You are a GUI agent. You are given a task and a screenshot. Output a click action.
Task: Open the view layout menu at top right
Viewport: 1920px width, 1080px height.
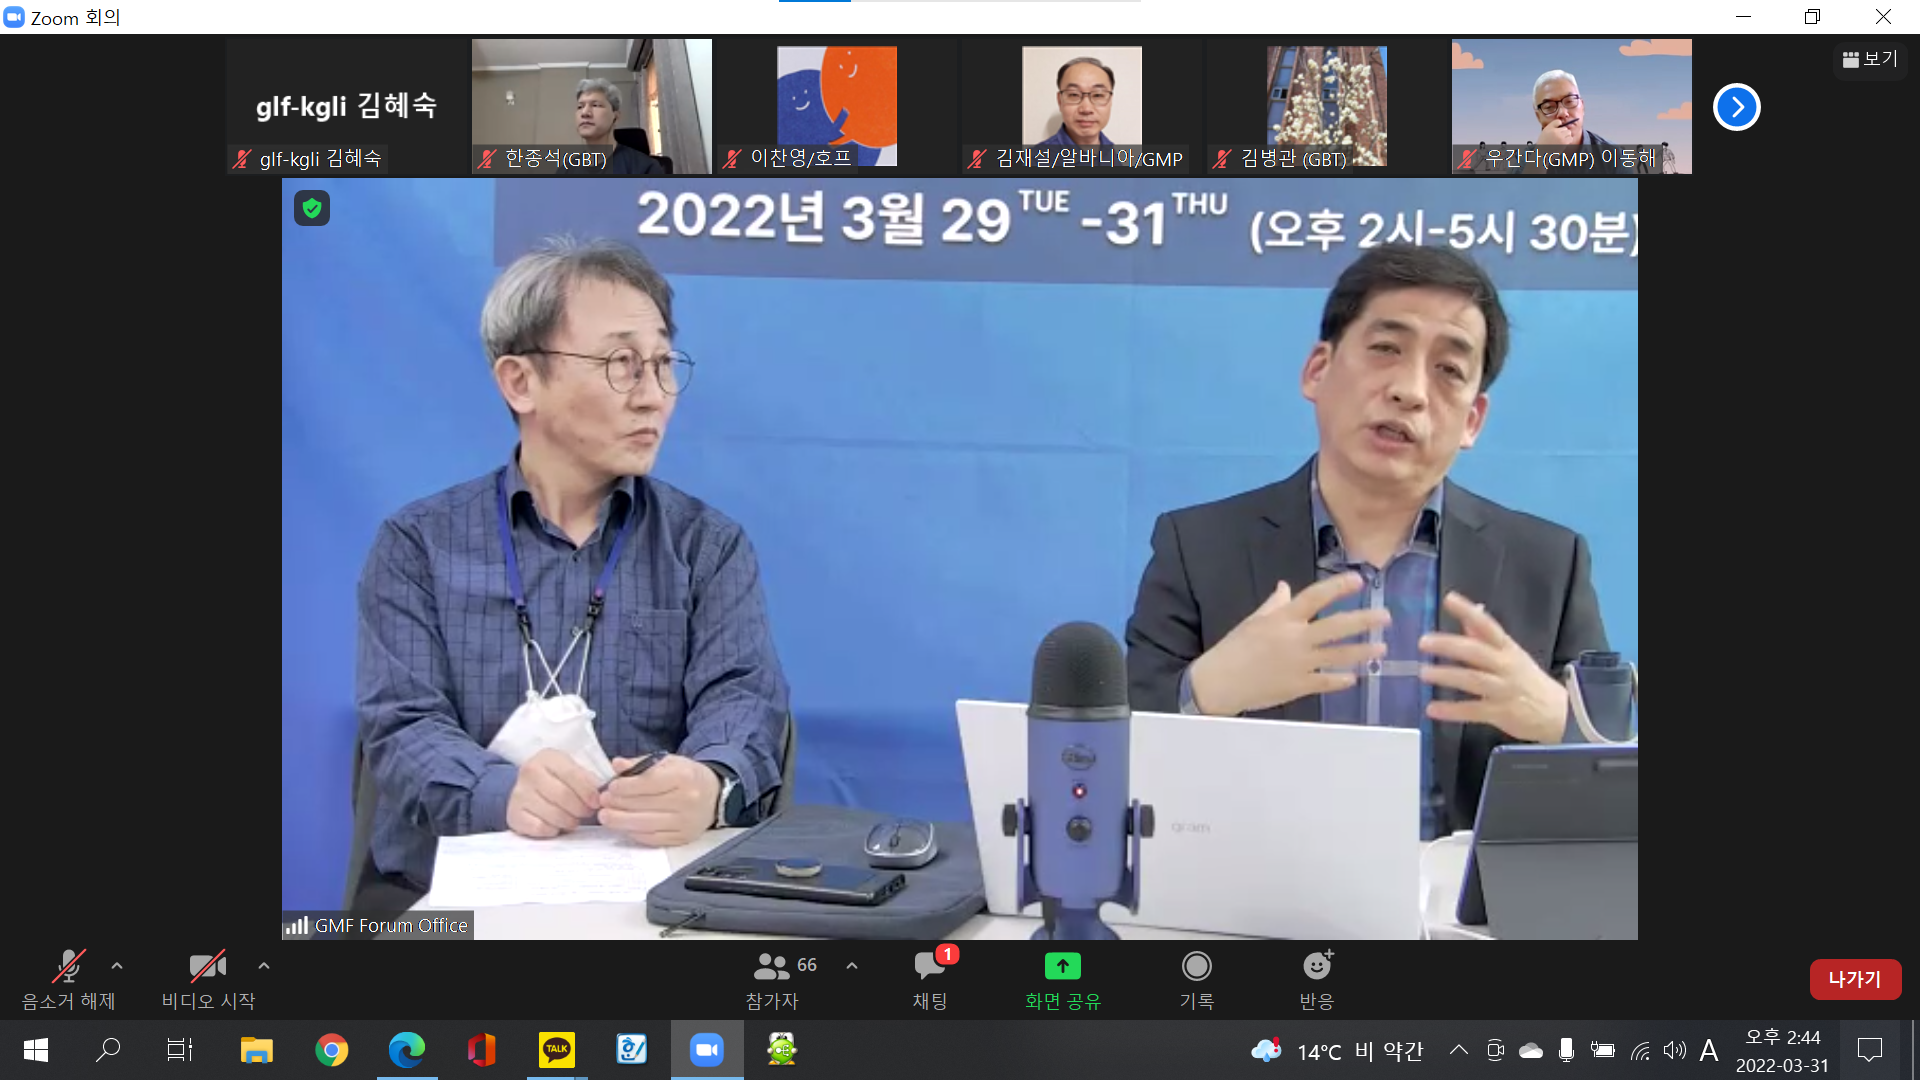(1870, 59)
